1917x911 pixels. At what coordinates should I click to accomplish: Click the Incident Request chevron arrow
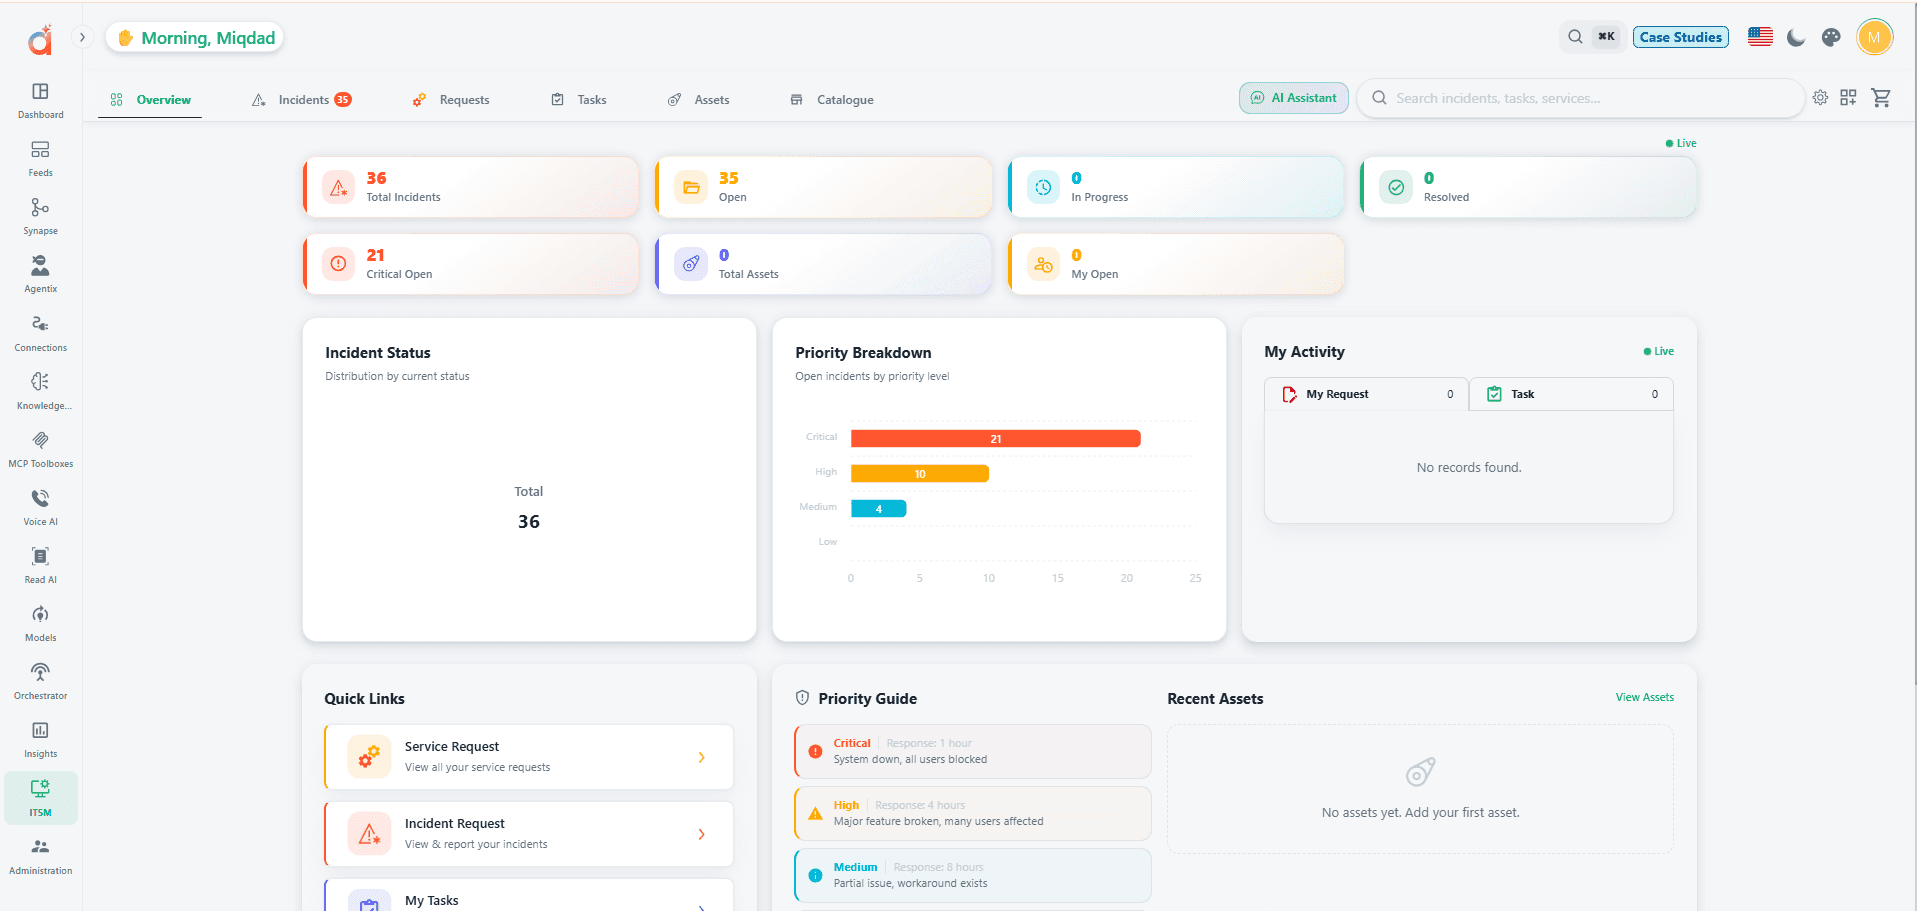pyautogui.click(x=701, y=834)
